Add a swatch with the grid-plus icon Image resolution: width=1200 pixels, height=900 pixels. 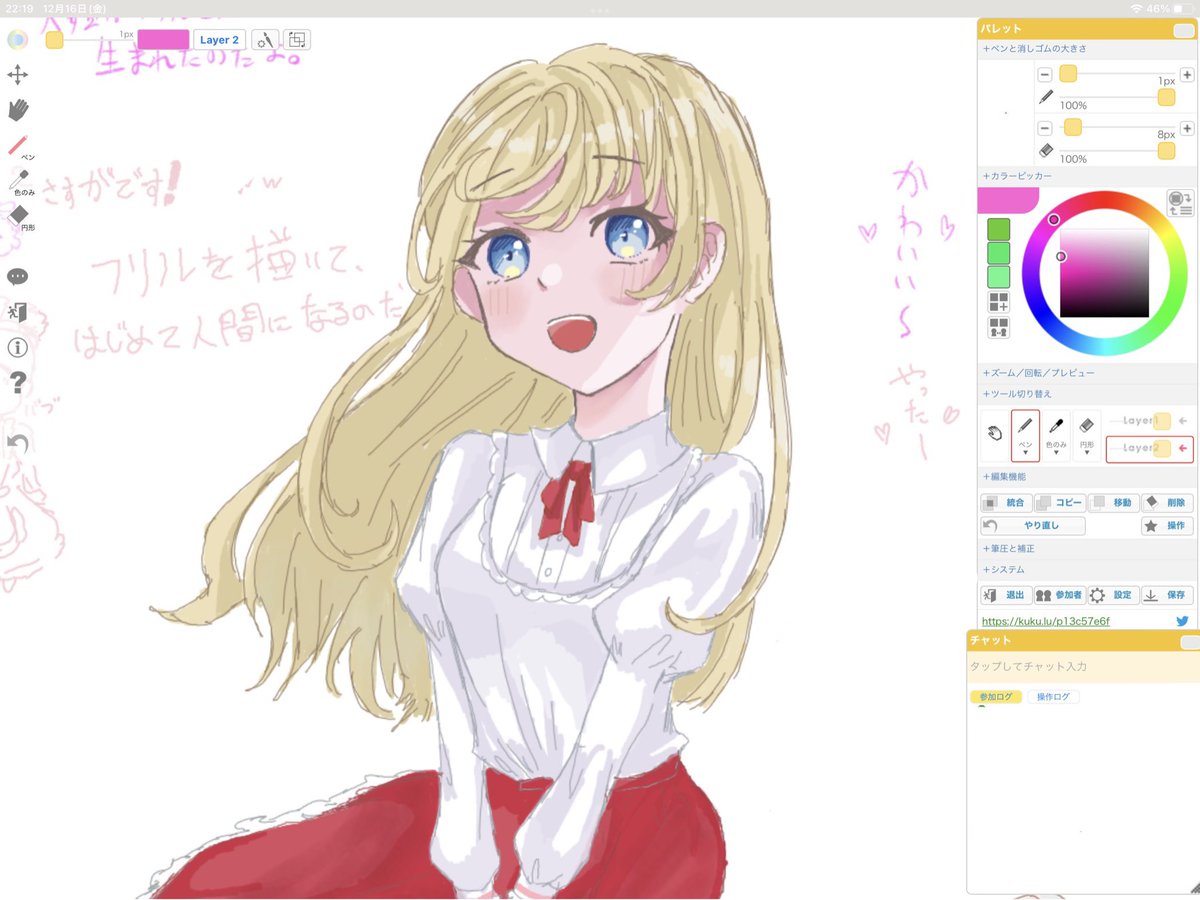click(x=999, y=302)
